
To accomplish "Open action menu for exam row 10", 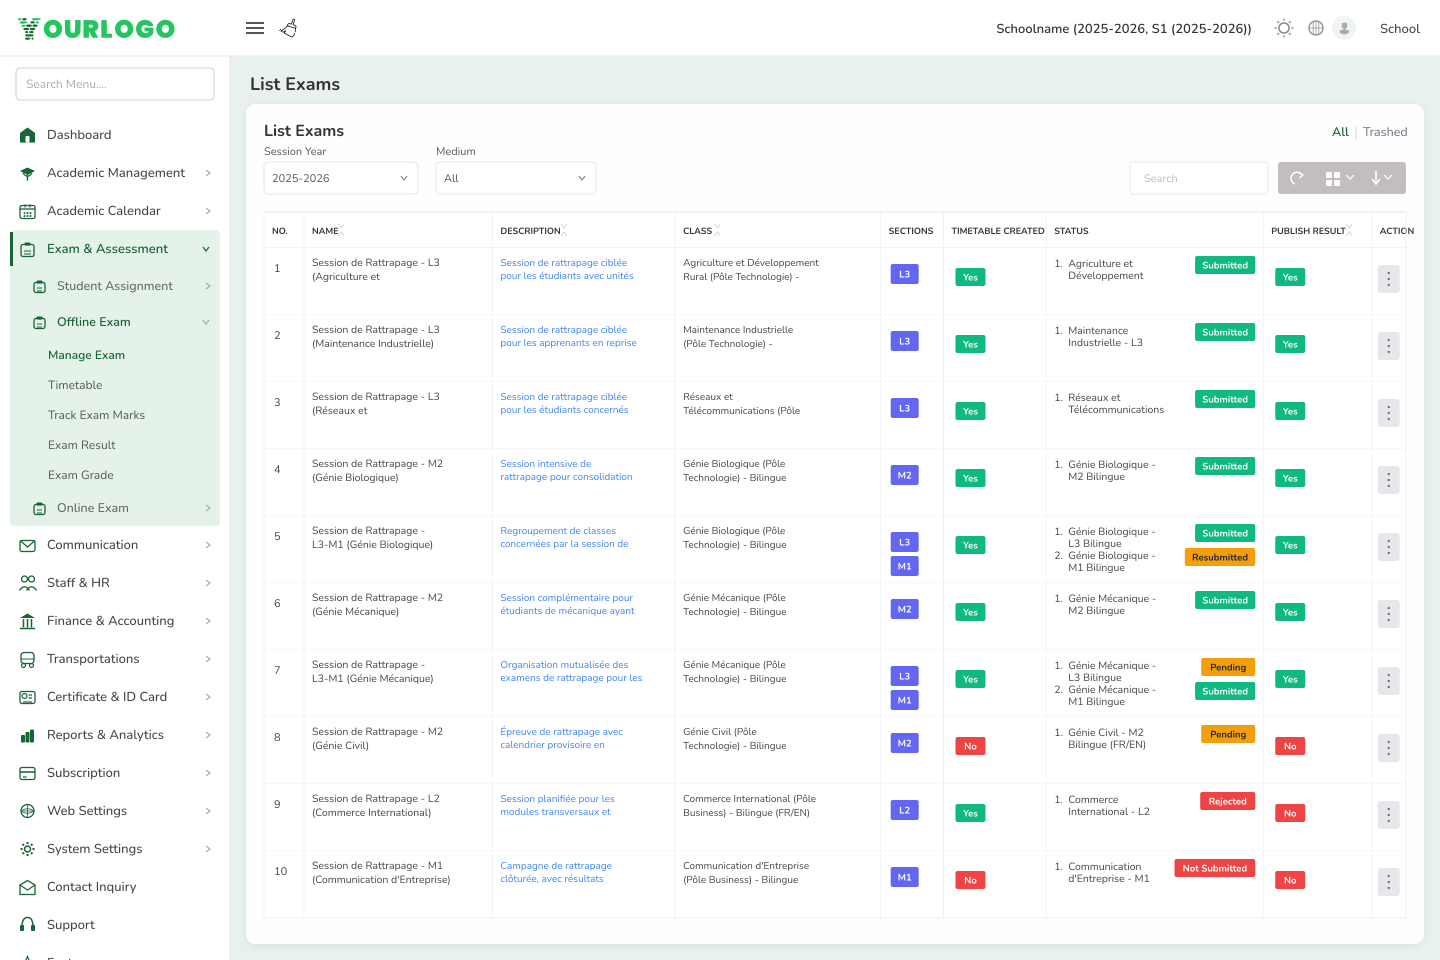I will tap(1388, 882).
